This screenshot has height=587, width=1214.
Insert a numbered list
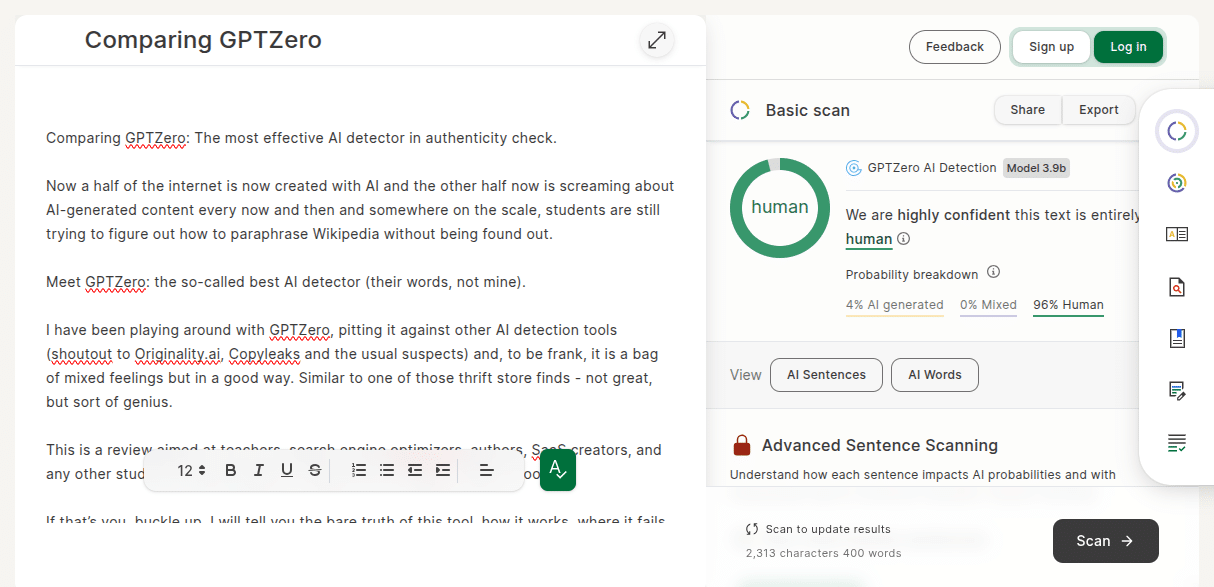coord(359,470)
